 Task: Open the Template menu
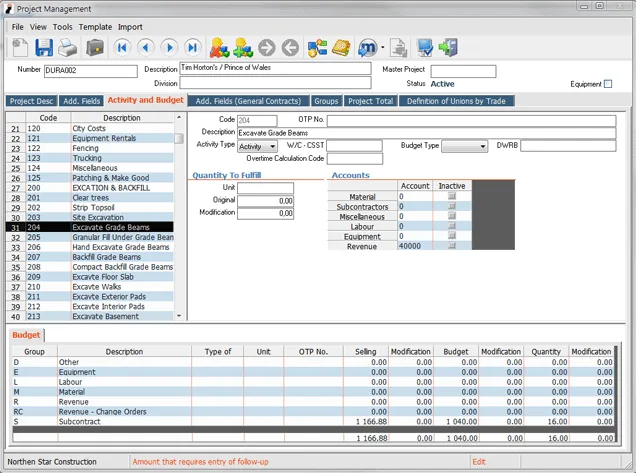(x=95, y=27)
